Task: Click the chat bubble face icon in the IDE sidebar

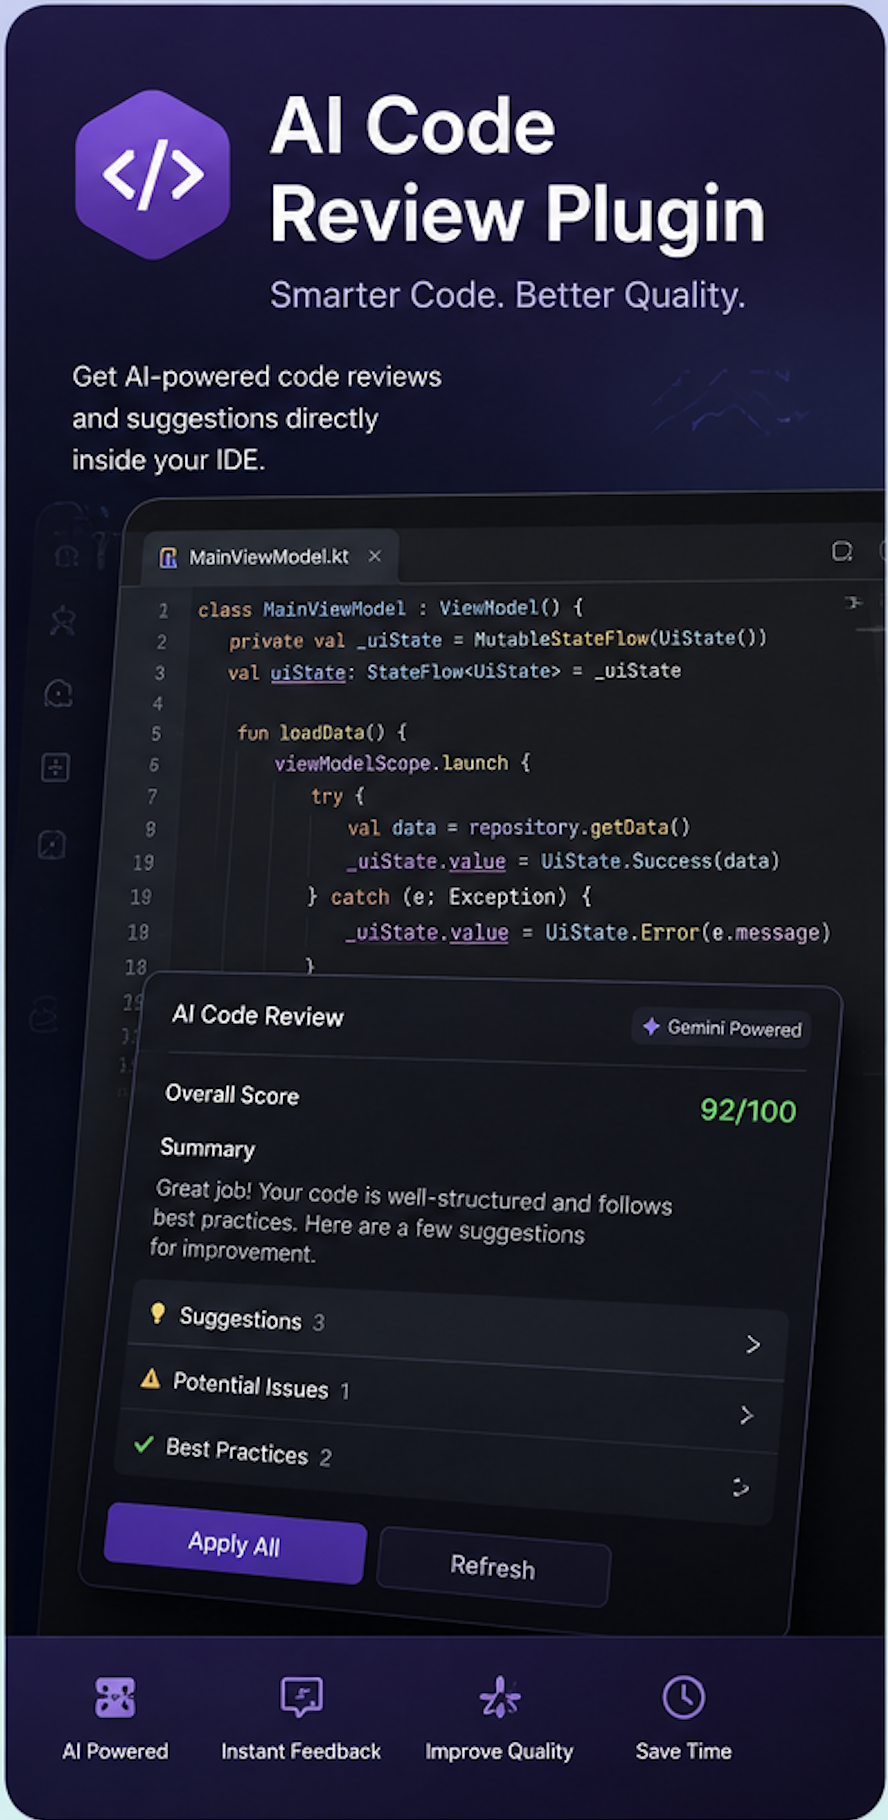Action: [59, 693]
